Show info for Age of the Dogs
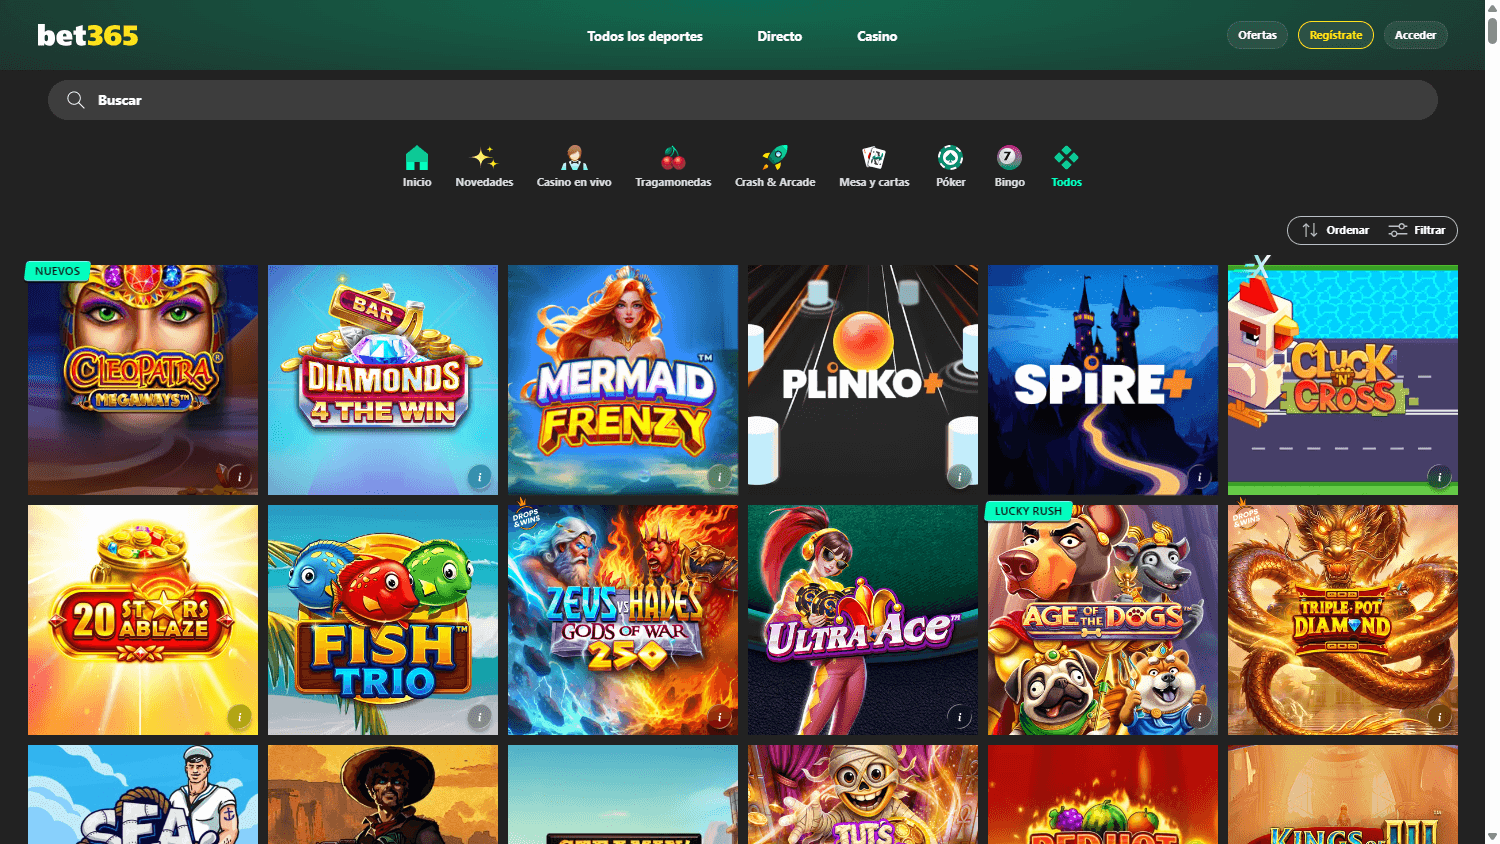Screen dimensions: 1500x844 pos(1199,717)
